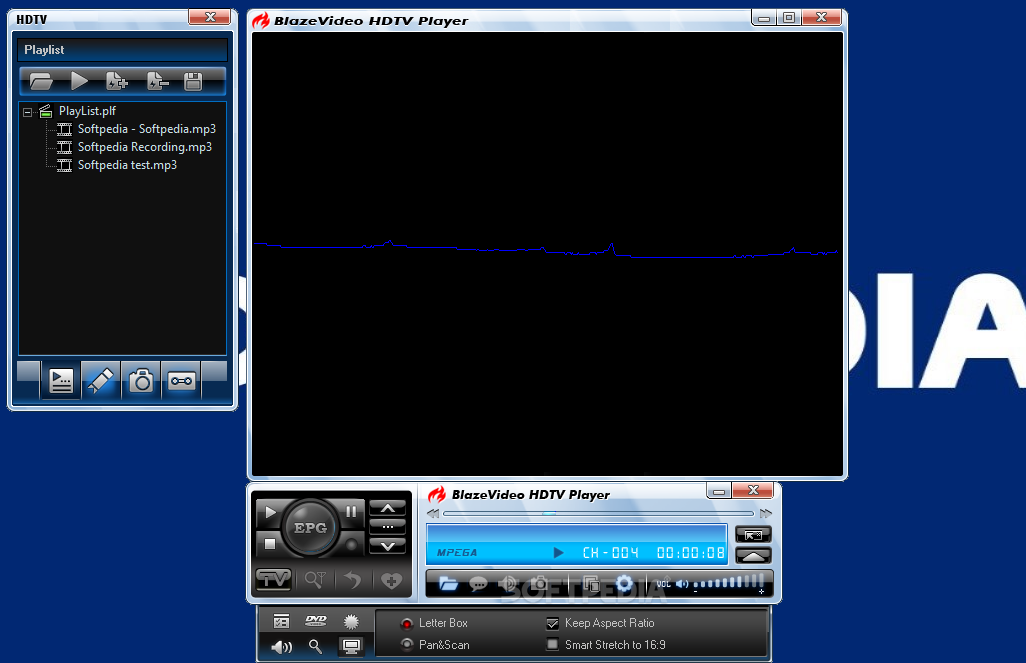Fast forward using the seek bar's right arrows
Image resolution: width=1026 pixels, height=663 pixels.
(x=766, y=514)
